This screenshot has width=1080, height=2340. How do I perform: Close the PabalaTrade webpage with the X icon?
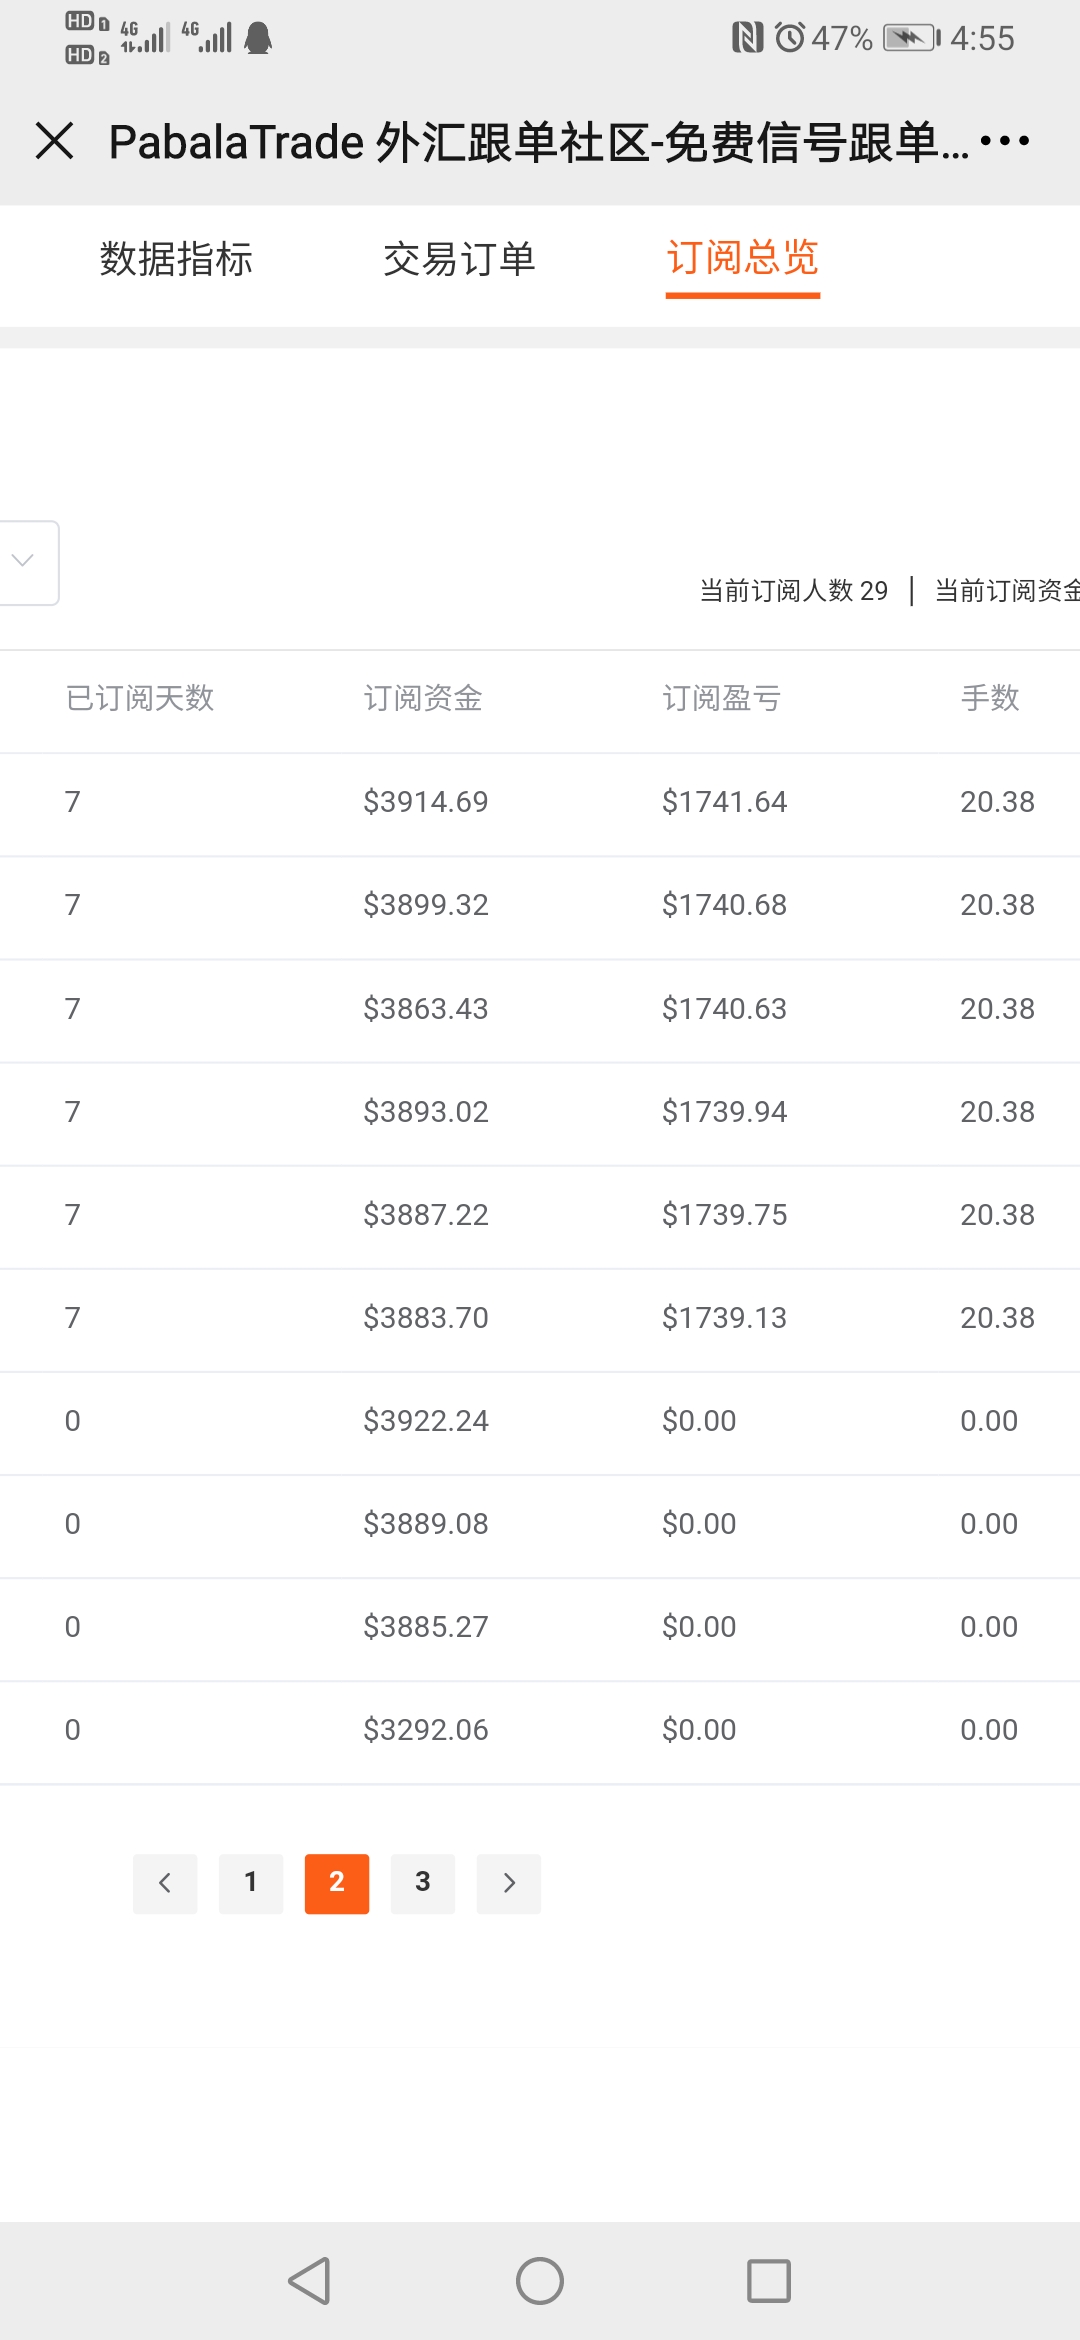[x=55, y=140]
